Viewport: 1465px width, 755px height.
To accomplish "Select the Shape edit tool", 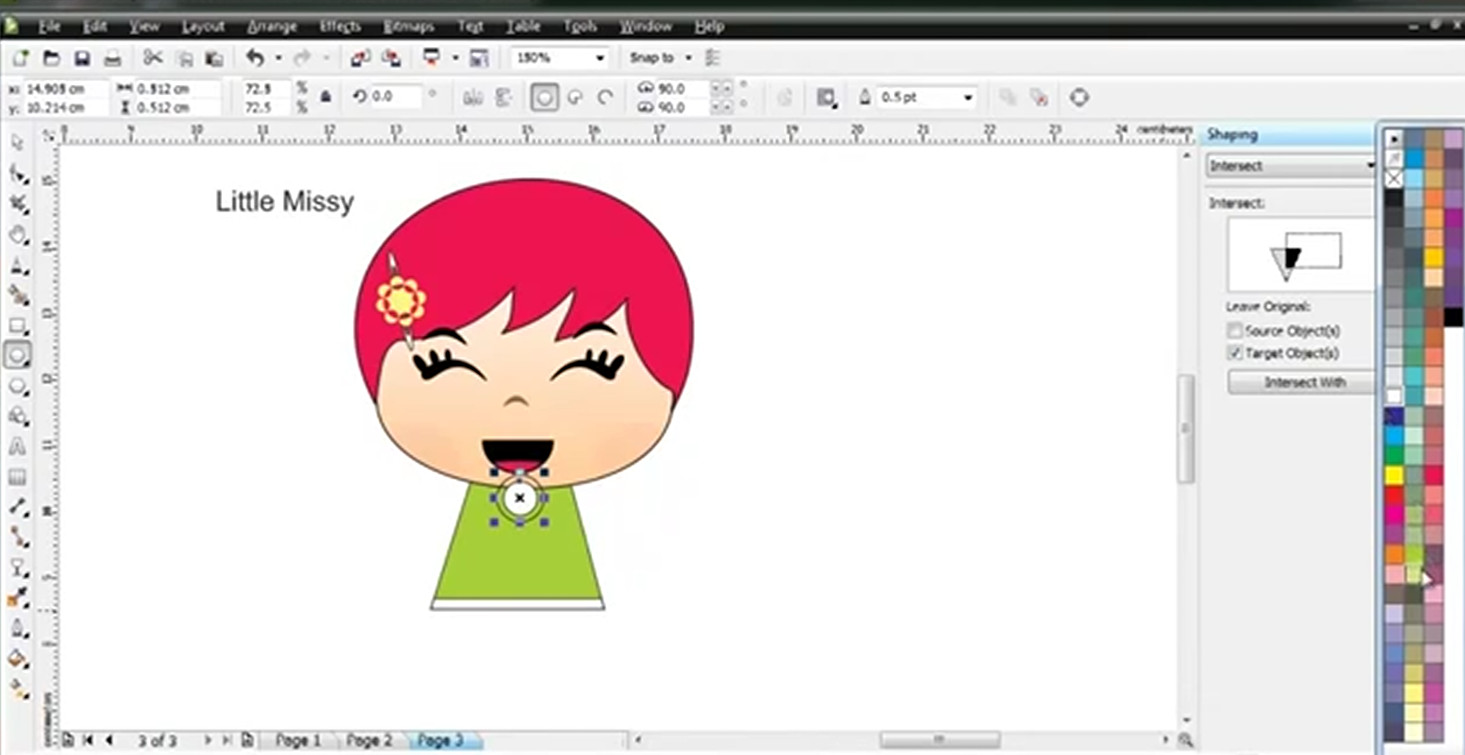I will click(18, 174).
